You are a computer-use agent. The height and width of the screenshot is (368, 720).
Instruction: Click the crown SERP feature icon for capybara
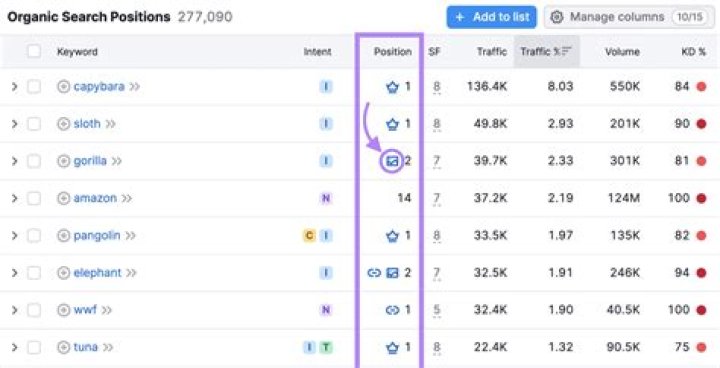pyautogui.click(x=392, y=87)
